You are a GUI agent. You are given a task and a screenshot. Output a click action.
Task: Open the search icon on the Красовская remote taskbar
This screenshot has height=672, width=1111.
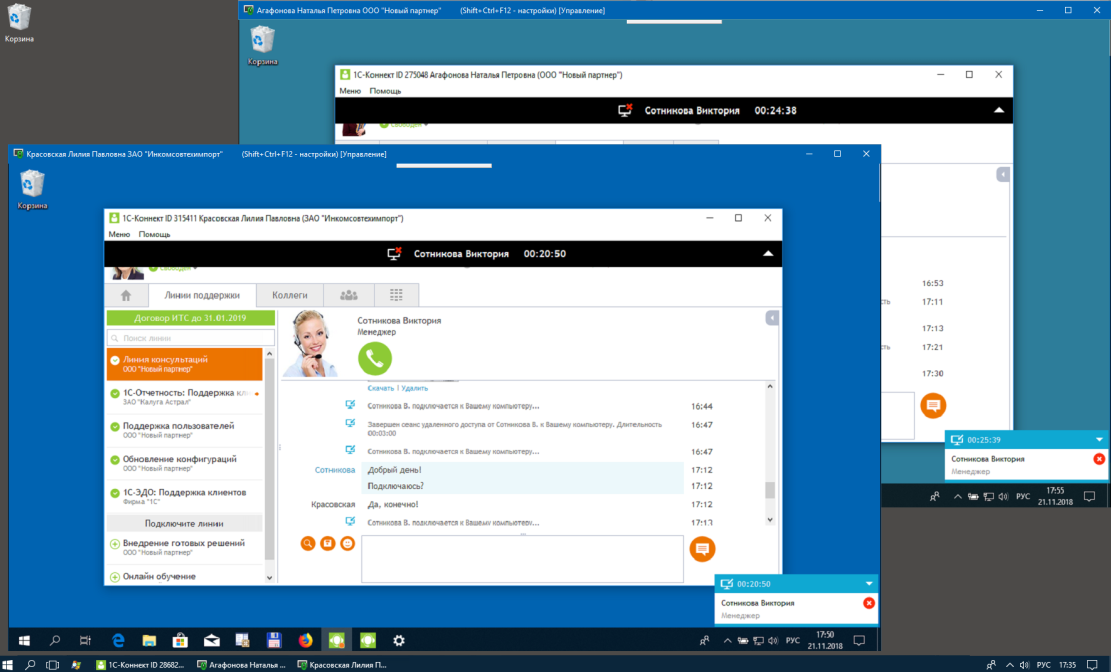tap(55, 640)
